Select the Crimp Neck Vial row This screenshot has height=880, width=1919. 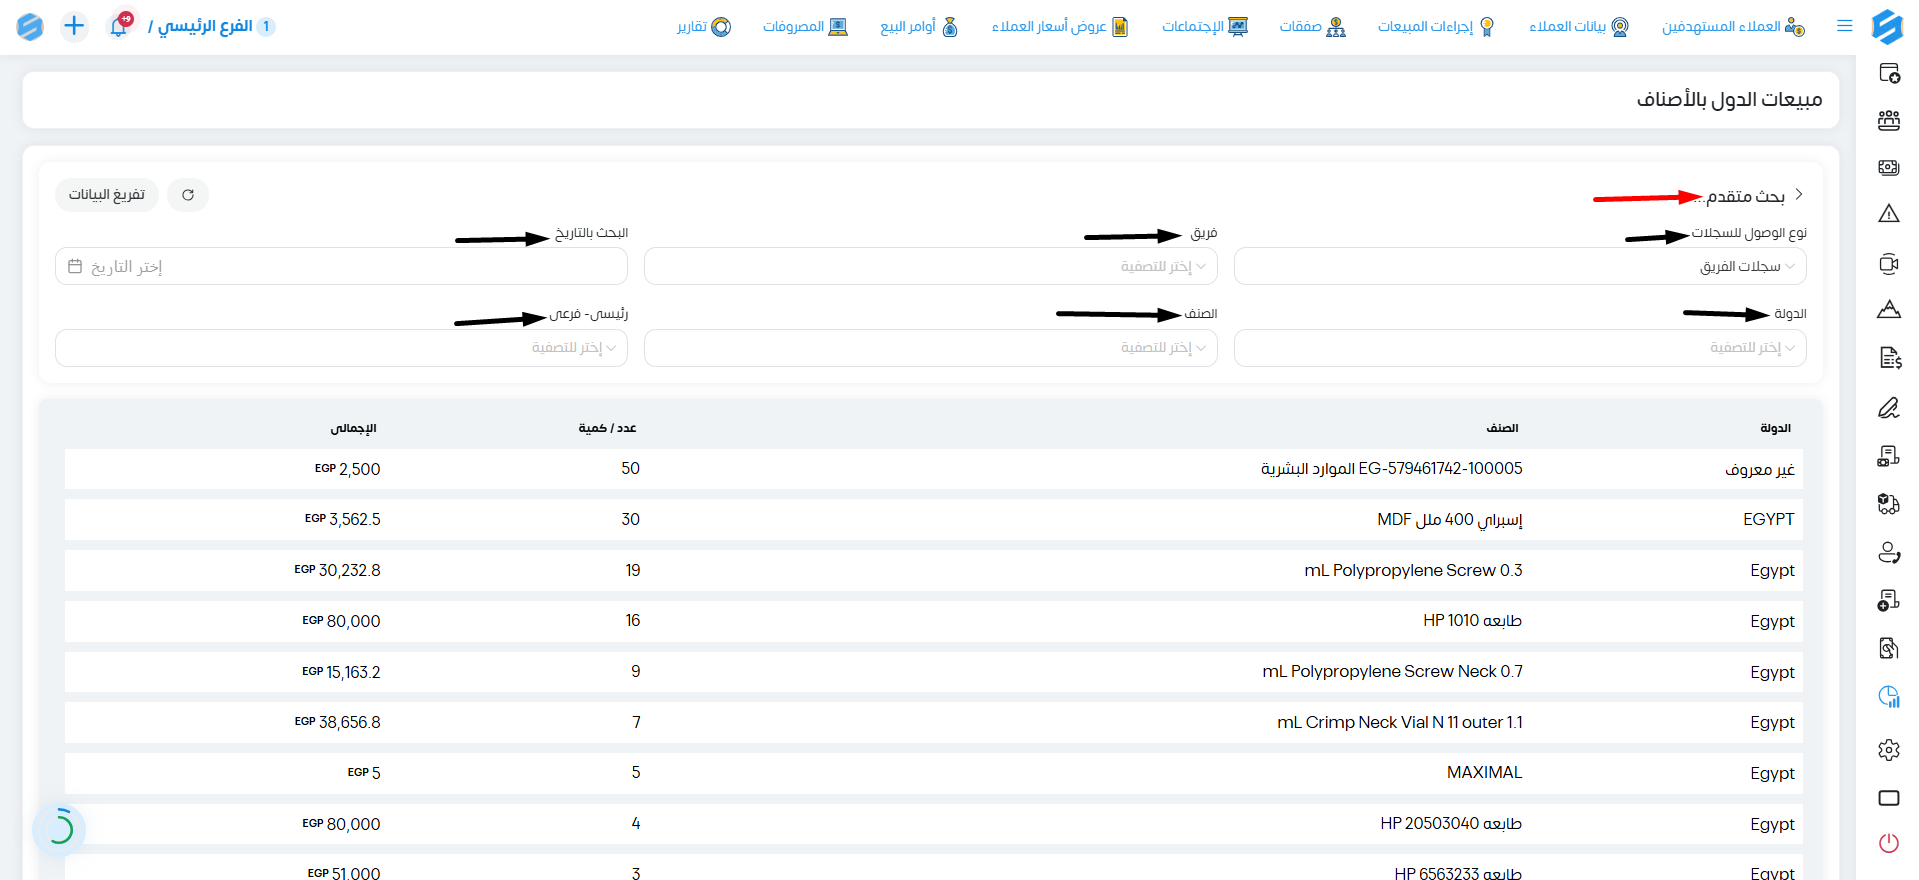point(934,722)
